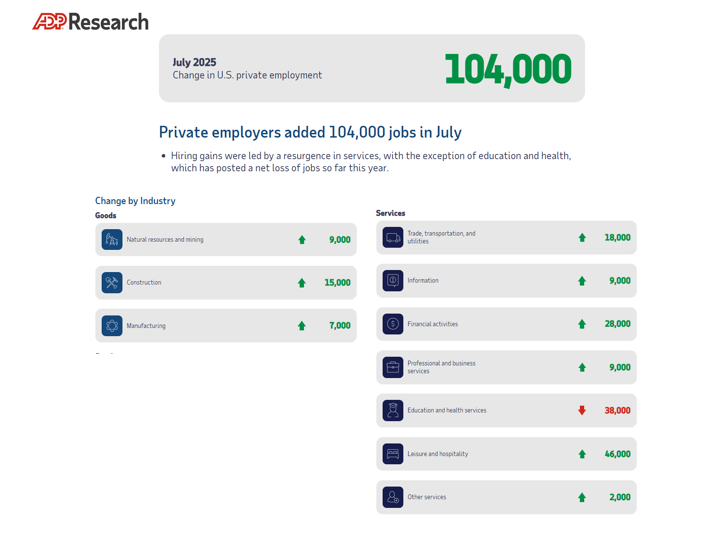Click the red down arrow for Education and health

tap(582, 410)
